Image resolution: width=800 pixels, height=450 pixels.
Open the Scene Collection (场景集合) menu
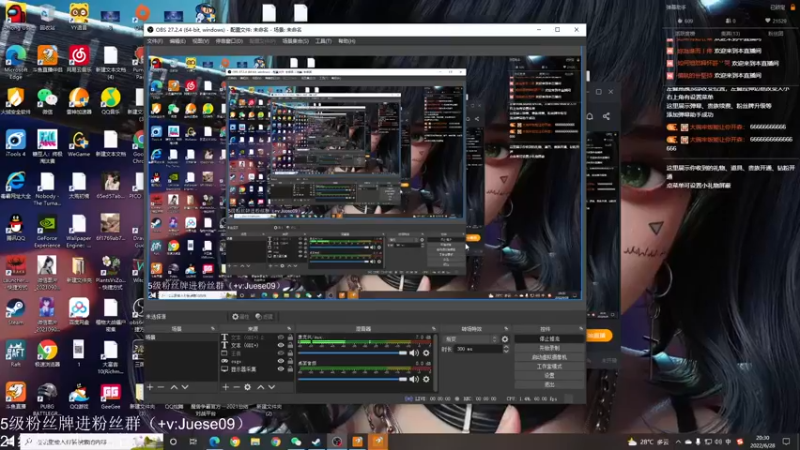(295, 41)
